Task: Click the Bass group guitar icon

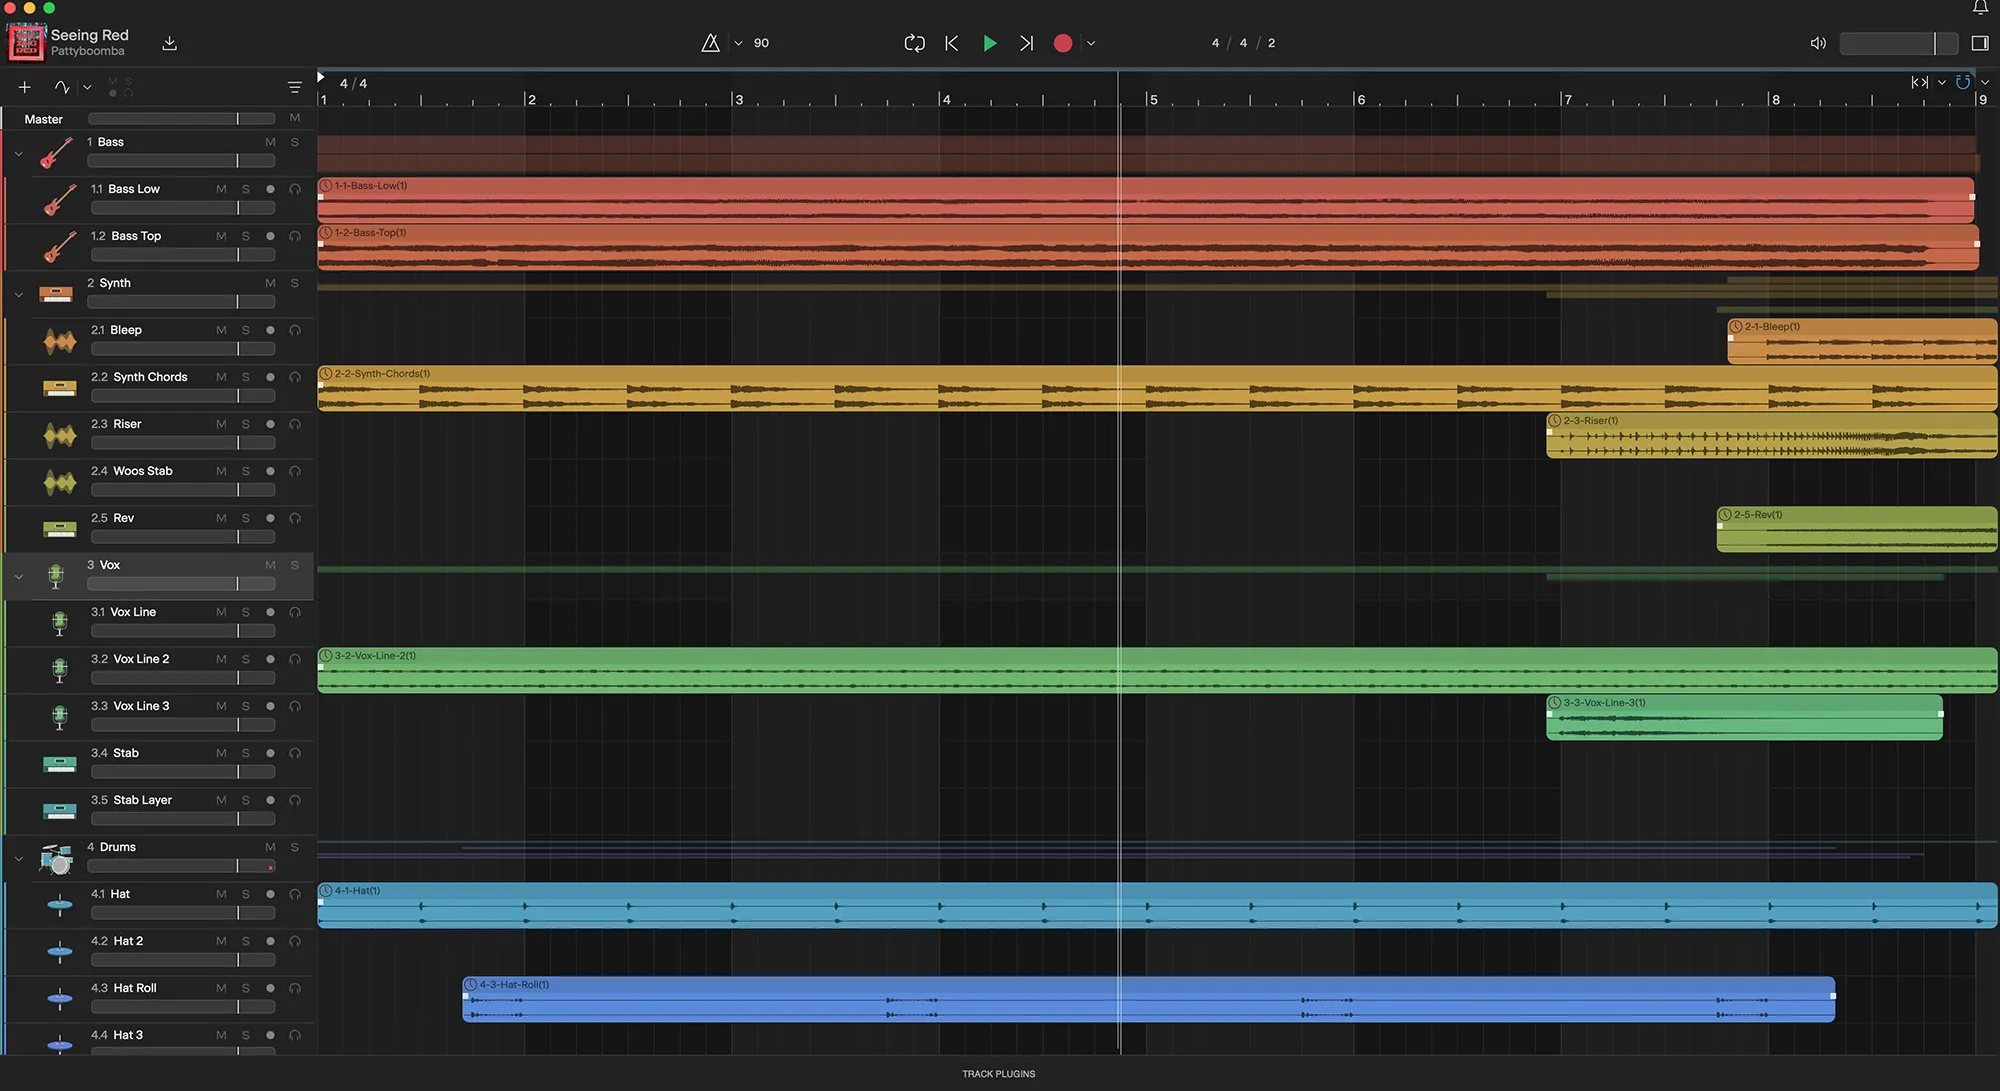Action: 56,153
